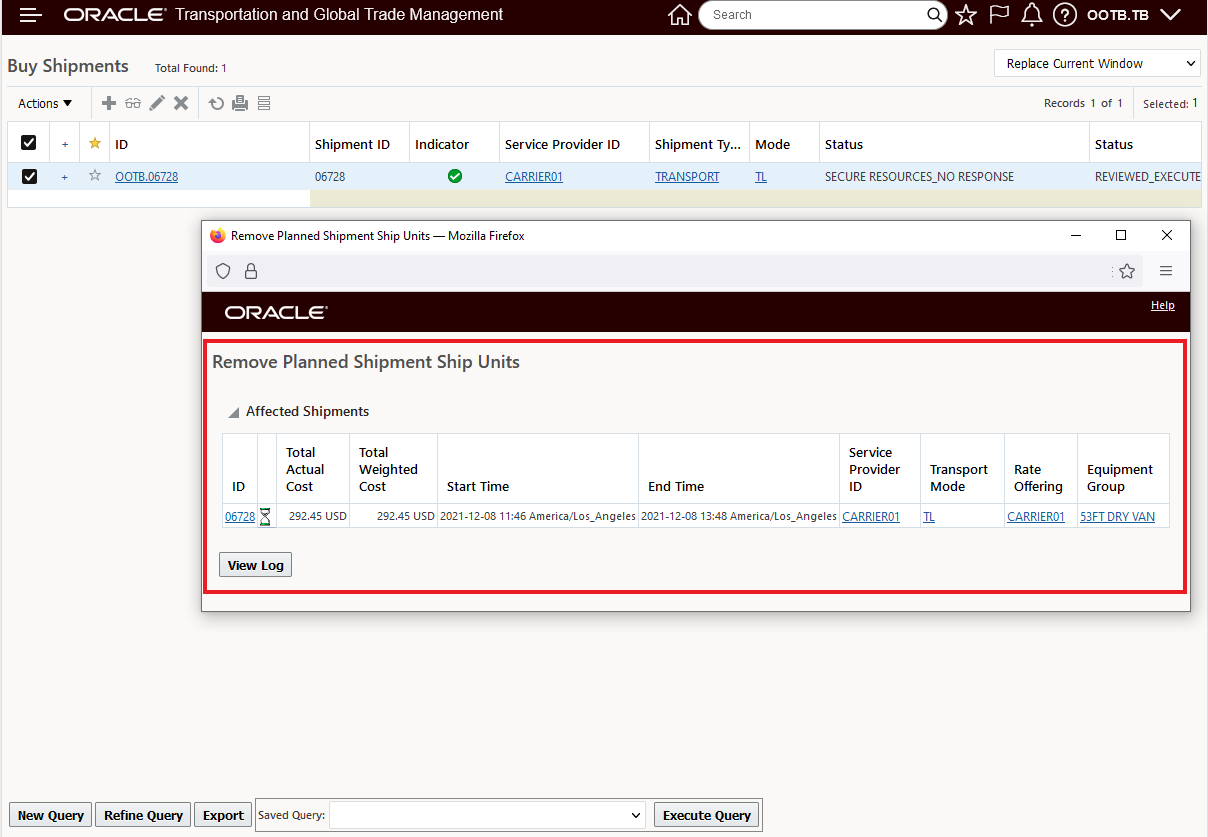Open the 06728 ID link in the popup

[x=239, y=517]
